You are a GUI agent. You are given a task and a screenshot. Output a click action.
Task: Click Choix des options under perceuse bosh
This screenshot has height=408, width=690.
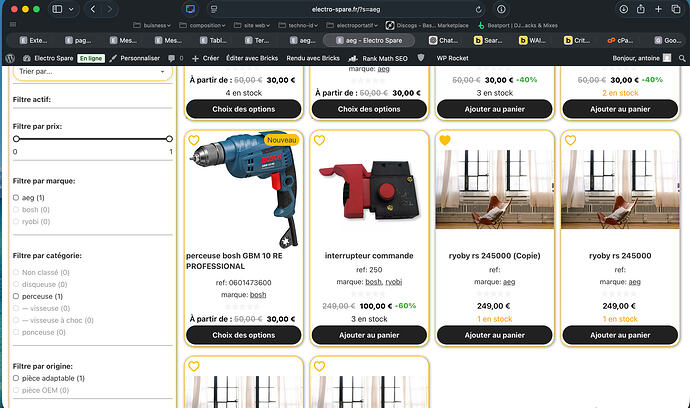243,335
